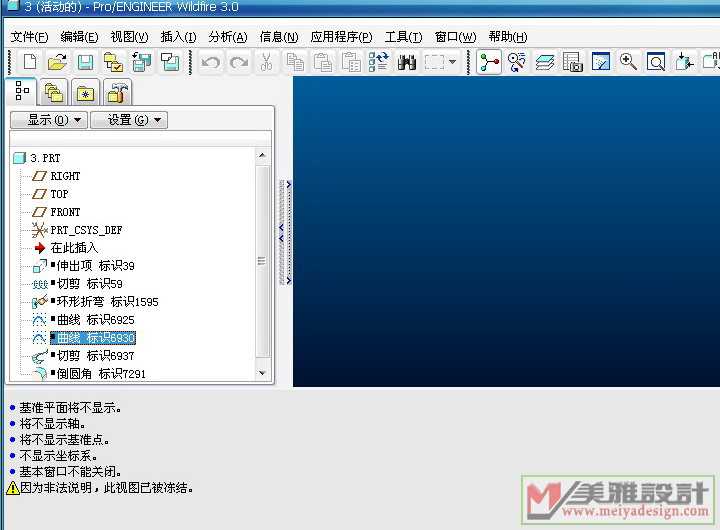Click the message 因为非法说明,此视图已被冻结
The width and height of the screenshot is (720, 530).
point(106,488)
